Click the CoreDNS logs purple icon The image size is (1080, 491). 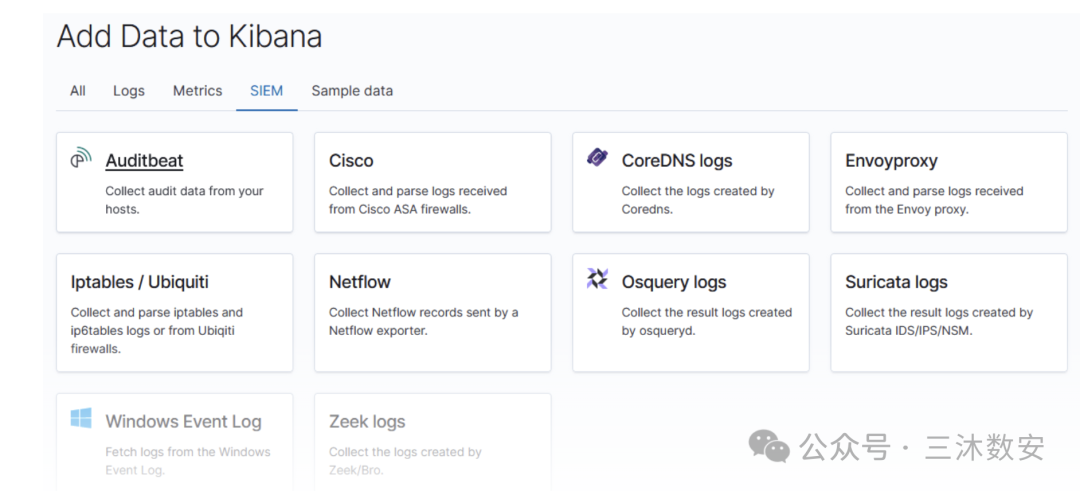597,157
